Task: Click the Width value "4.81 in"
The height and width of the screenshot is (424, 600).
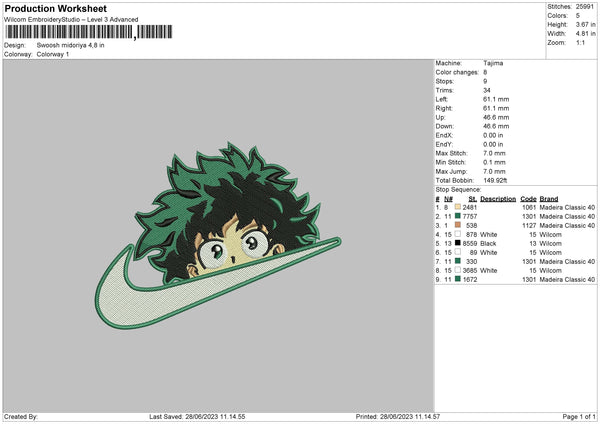Action: 585,34
